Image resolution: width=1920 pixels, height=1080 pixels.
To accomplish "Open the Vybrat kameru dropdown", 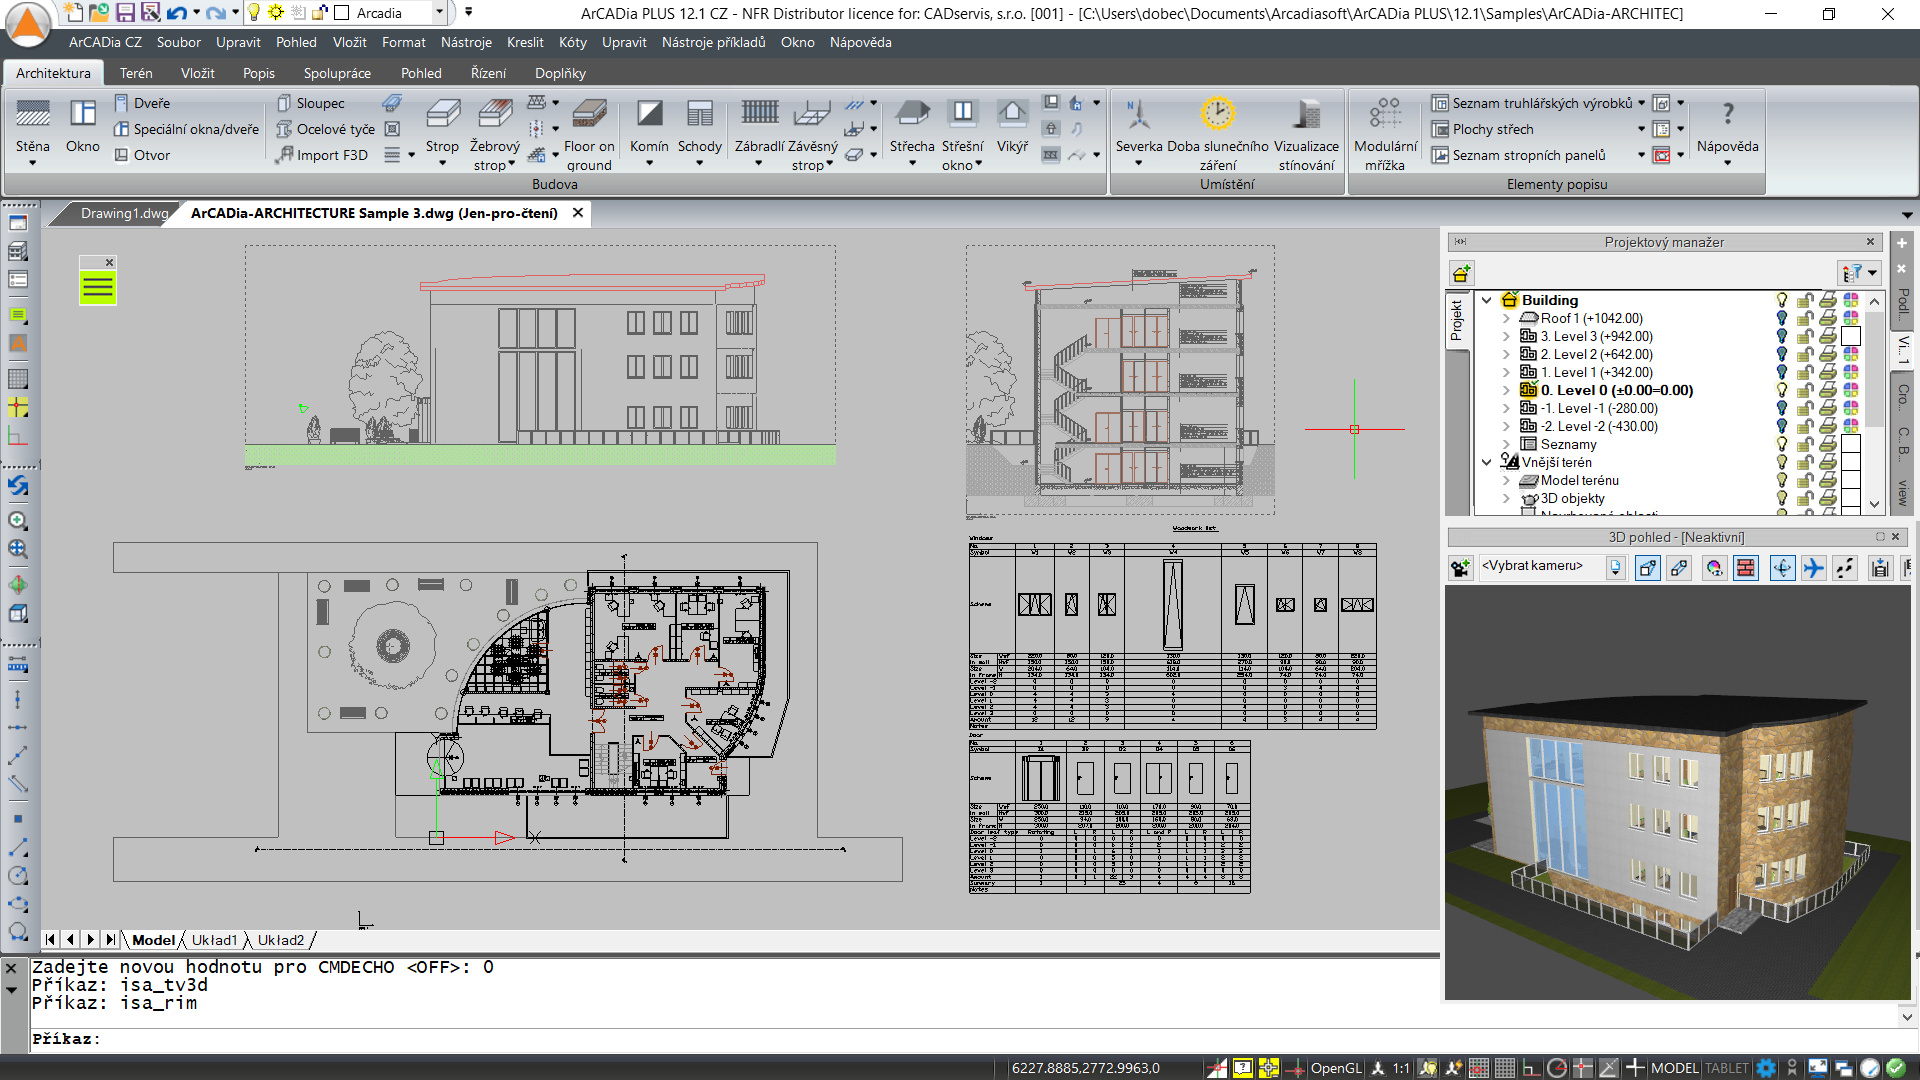I will point(1616,567).
